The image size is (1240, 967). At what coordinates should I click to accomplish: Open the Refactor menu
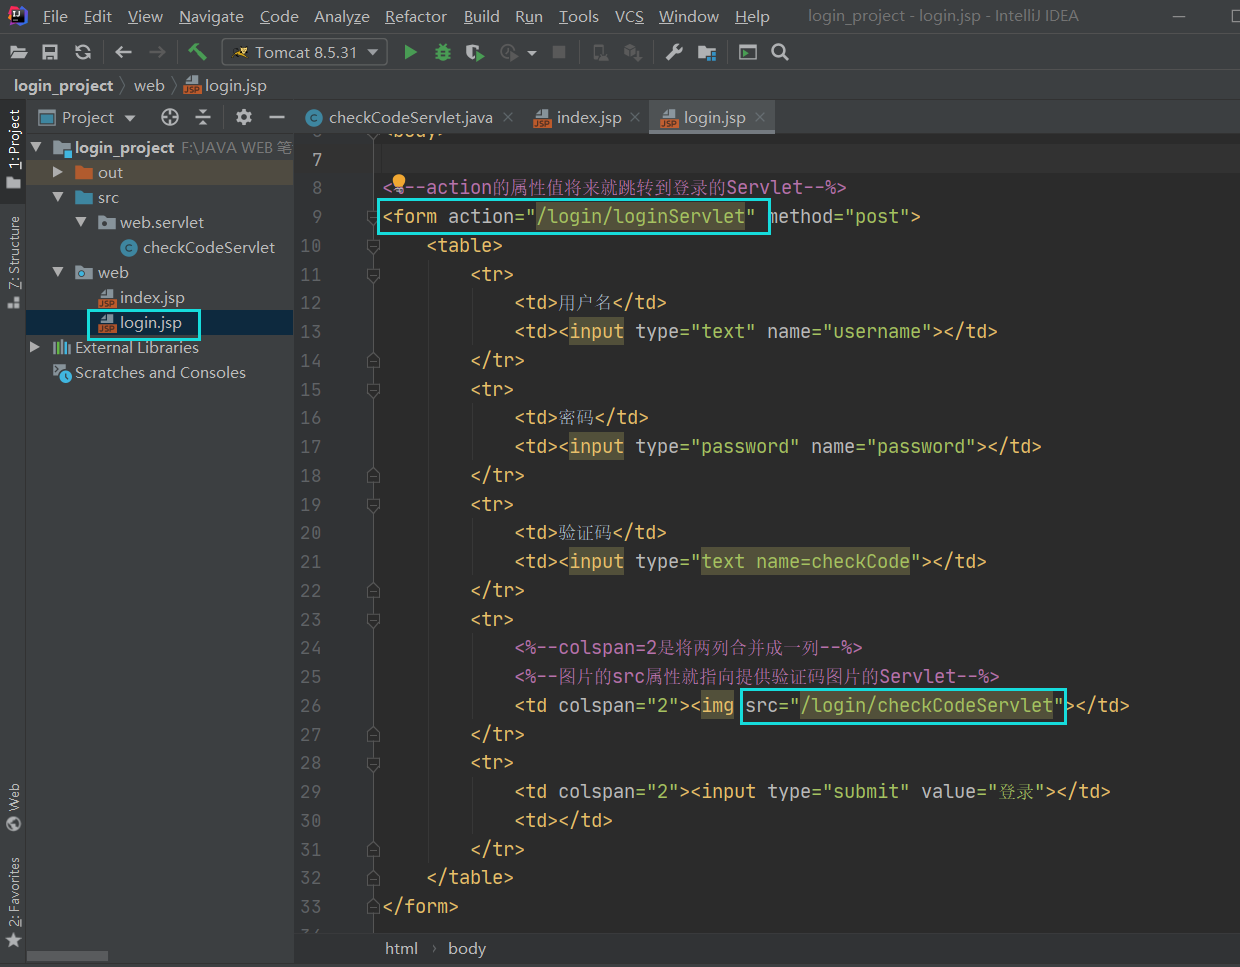tap(415, 16)
